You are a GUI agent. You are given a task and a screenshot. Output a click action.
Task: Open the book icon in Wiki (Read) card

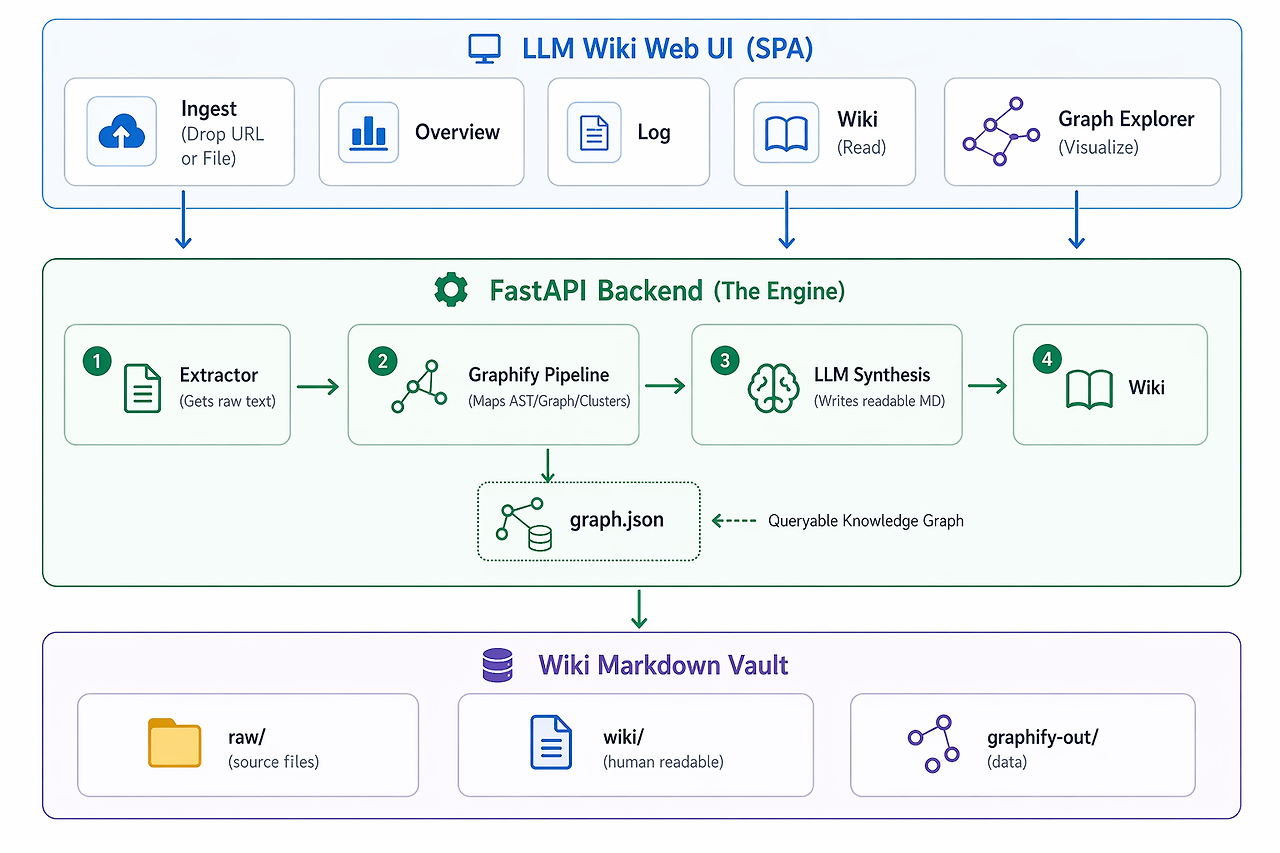pos(785,133)
